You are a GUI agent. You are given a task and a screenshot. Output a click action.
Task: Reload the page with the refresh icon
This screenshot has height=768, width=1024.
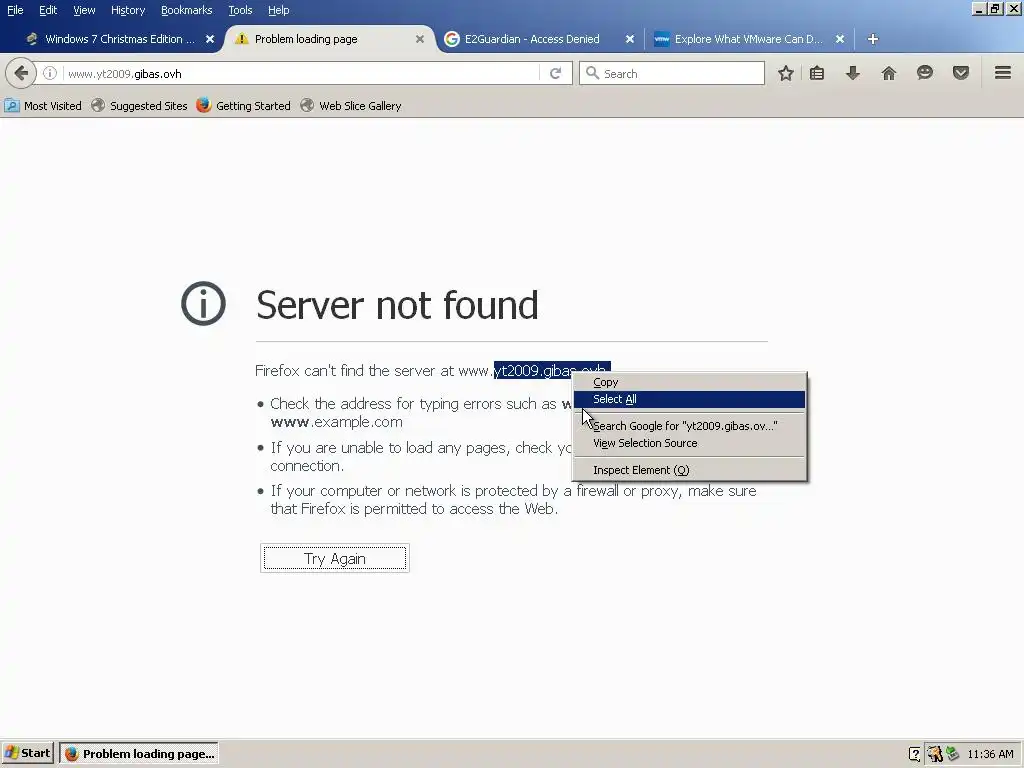(556, 73)
